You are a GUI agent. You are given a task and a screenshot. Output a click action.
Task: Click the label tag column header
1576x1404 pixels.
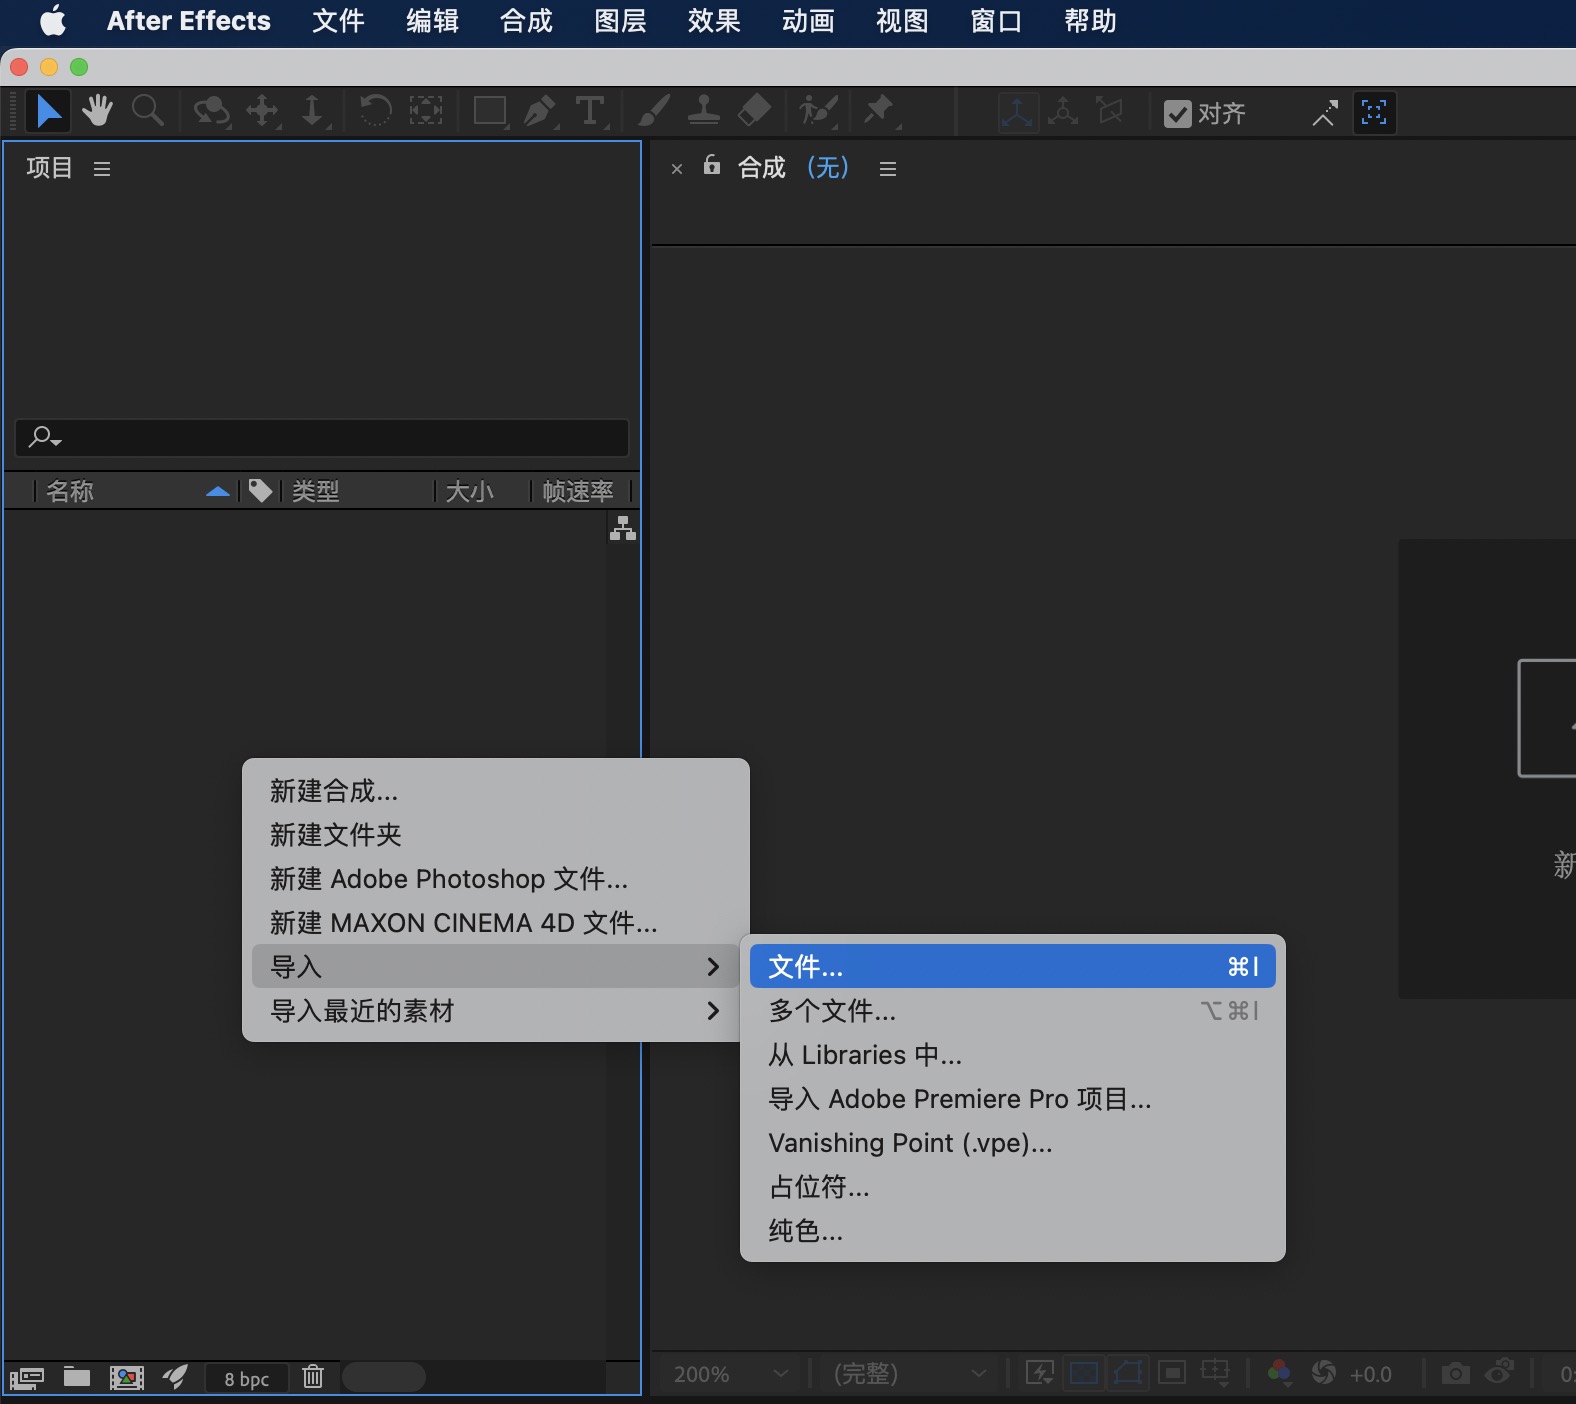tap(260, 491)
